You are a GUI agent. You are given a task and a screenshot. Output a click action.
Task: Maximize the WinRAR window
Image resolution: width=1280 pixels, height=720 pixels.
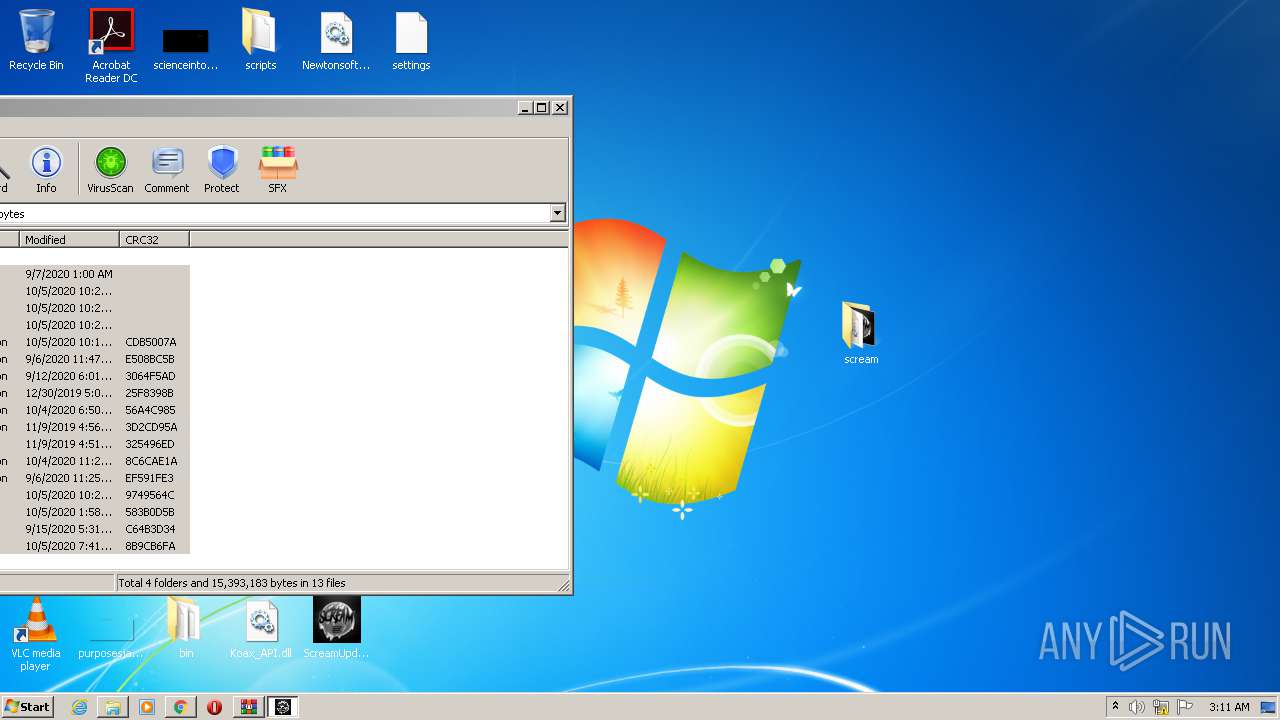[542, 107]
